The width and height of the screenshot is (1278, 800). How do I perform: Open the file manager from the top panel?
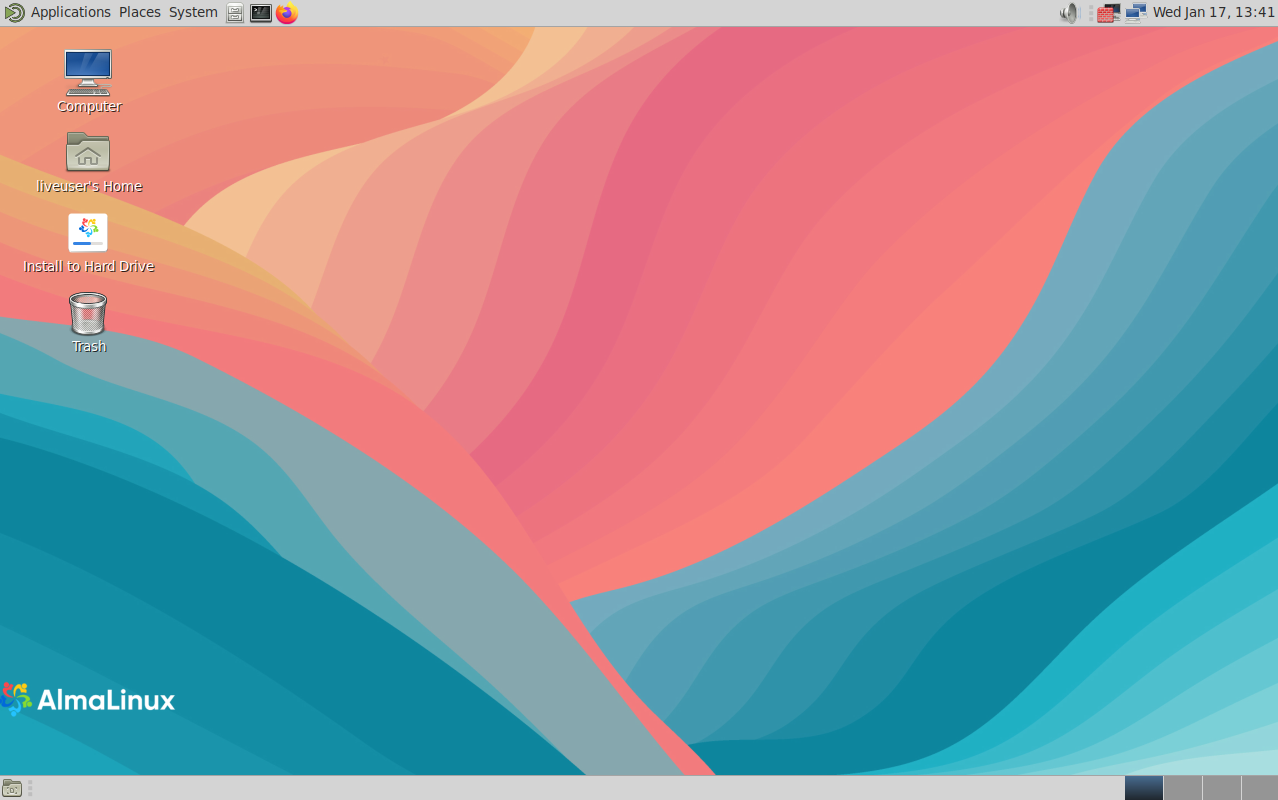tap(234, 12)
